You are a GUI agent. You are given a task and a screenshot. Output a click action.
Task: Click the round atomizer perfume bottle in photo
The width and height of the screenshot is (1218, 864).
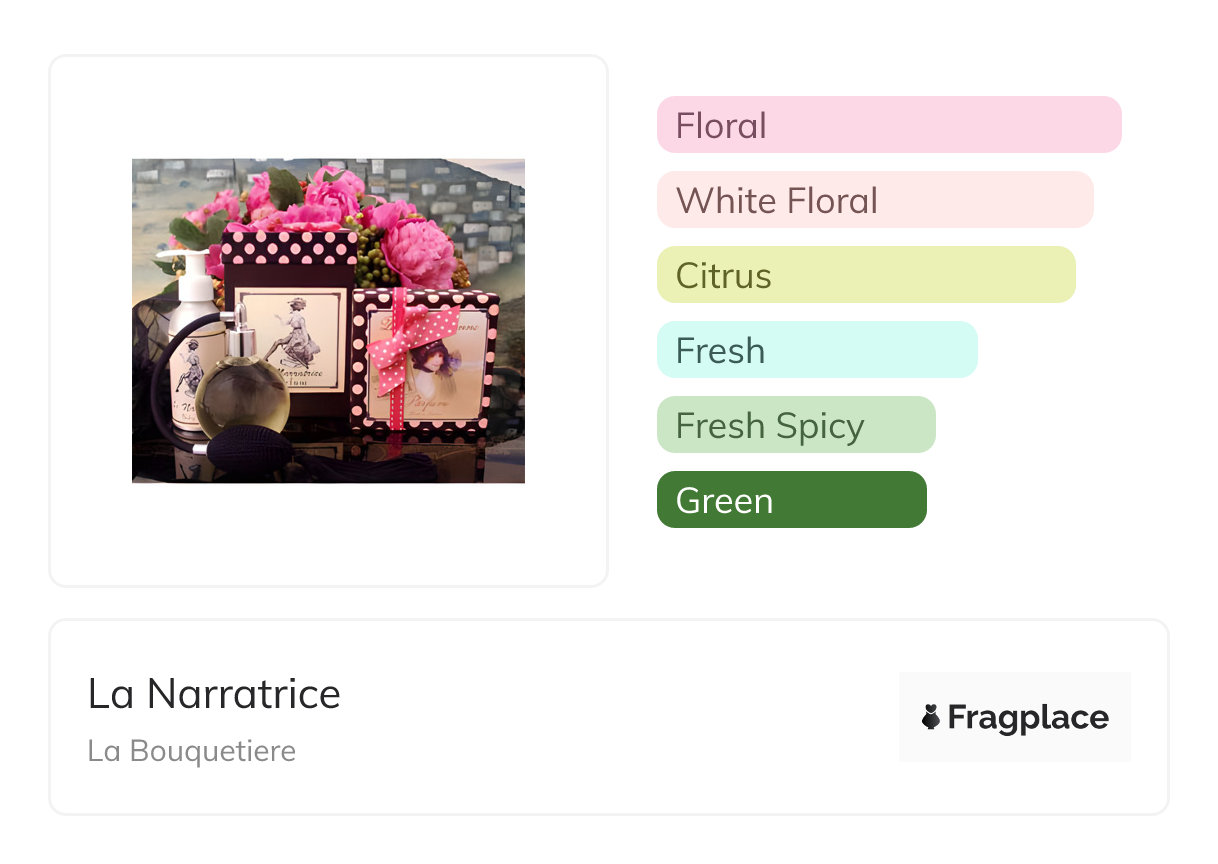click(x=241, y=395)
